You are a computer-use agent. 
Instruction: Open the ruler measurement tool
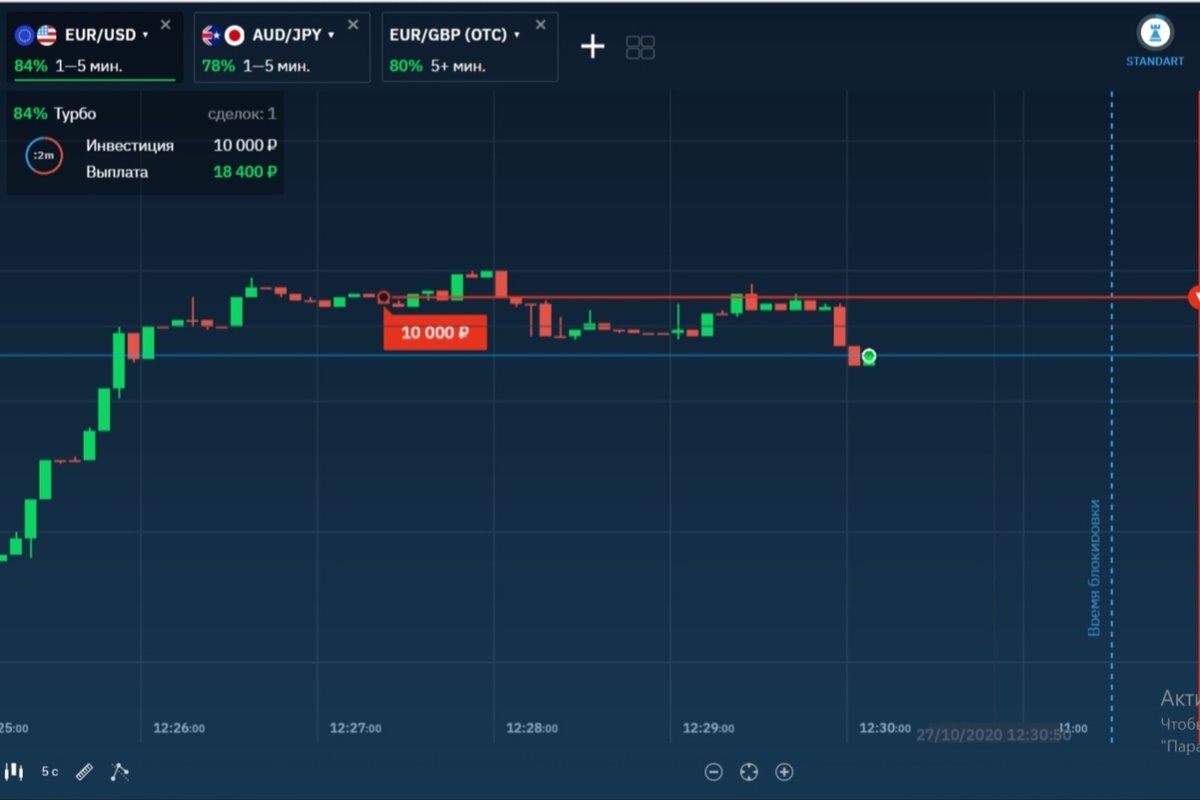[x=84, y=771]
